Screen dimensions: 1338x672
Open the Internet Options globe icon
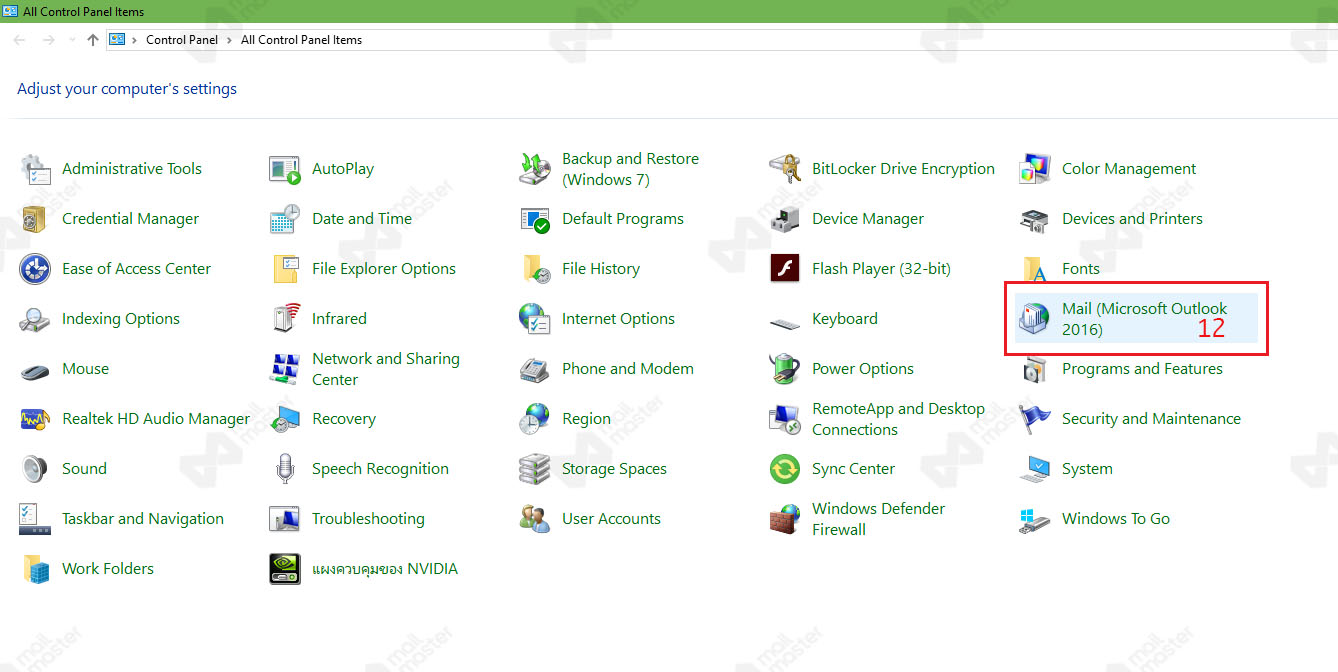[x=534, y=319]
